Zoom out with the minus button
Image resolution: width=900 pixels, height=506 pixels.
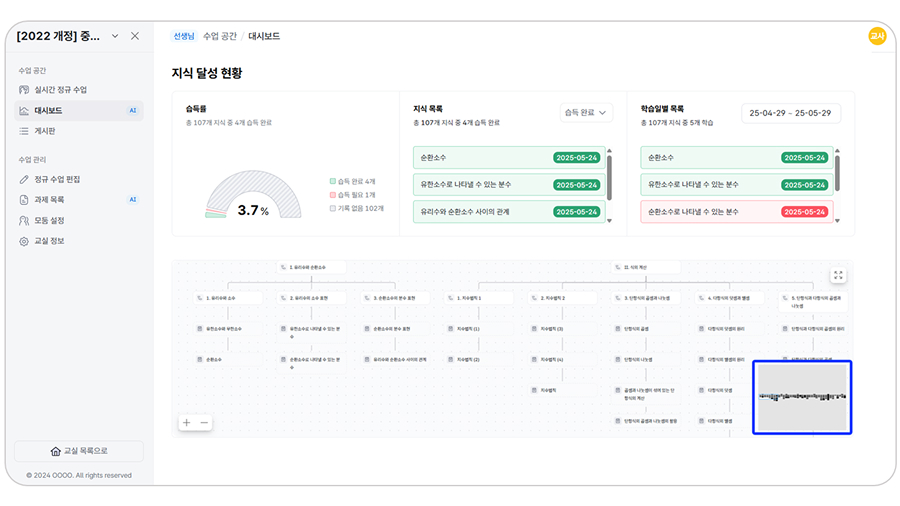[x=204, y=423]
